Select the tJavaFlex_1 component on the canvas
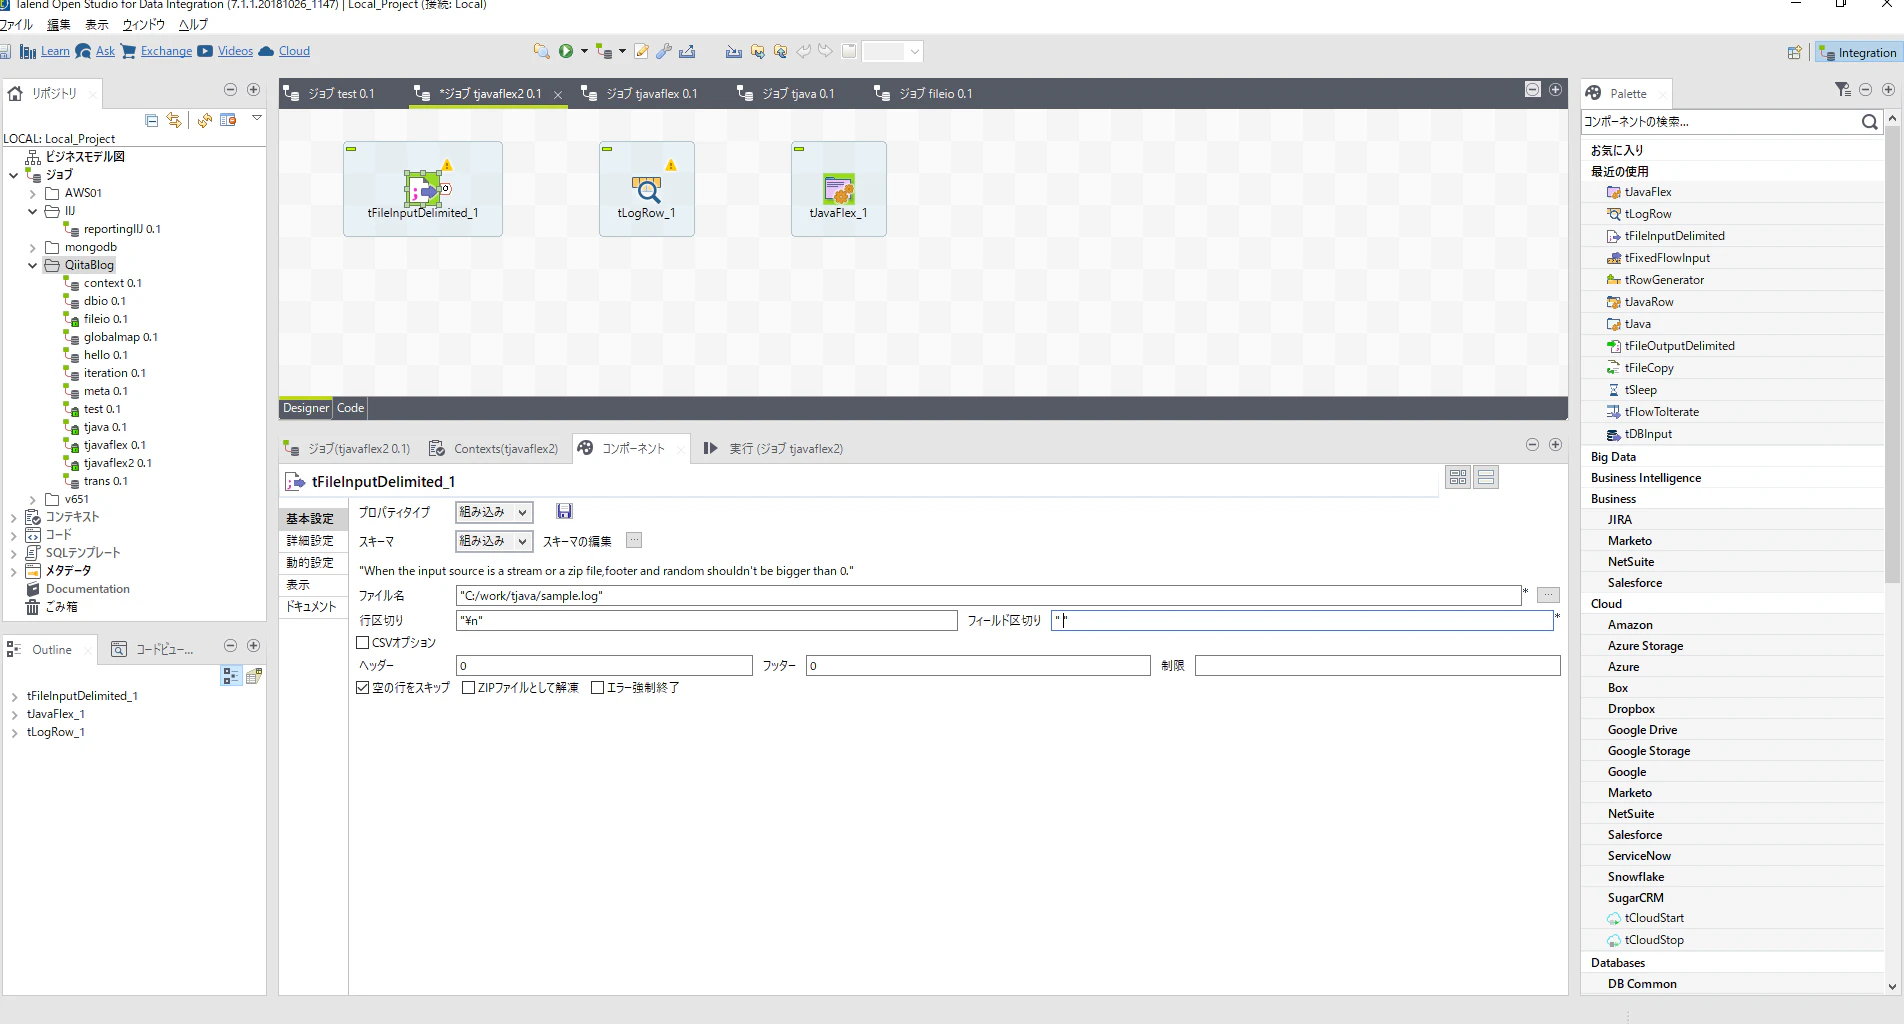1904x1024 pixels. tap(838, 189)
